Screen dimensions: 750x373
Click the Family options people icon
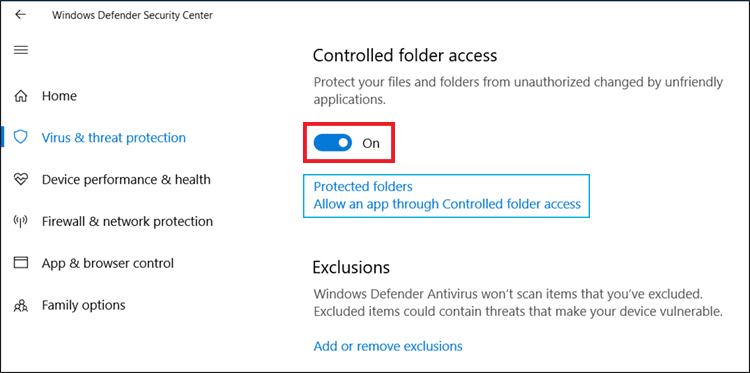click(x=21, y=305)
